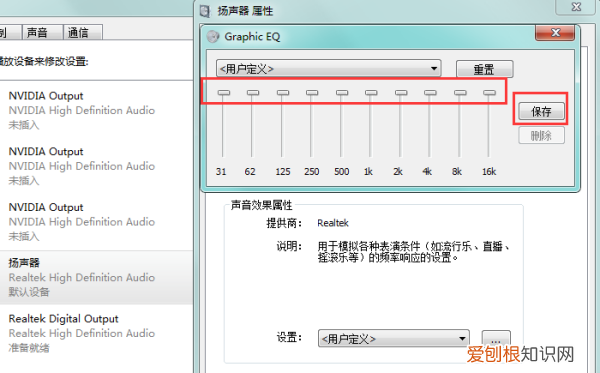Select the second NVIDIA Output device
Image resolution: width=600 pixels, height=373 pixels.
pos(96,166)
